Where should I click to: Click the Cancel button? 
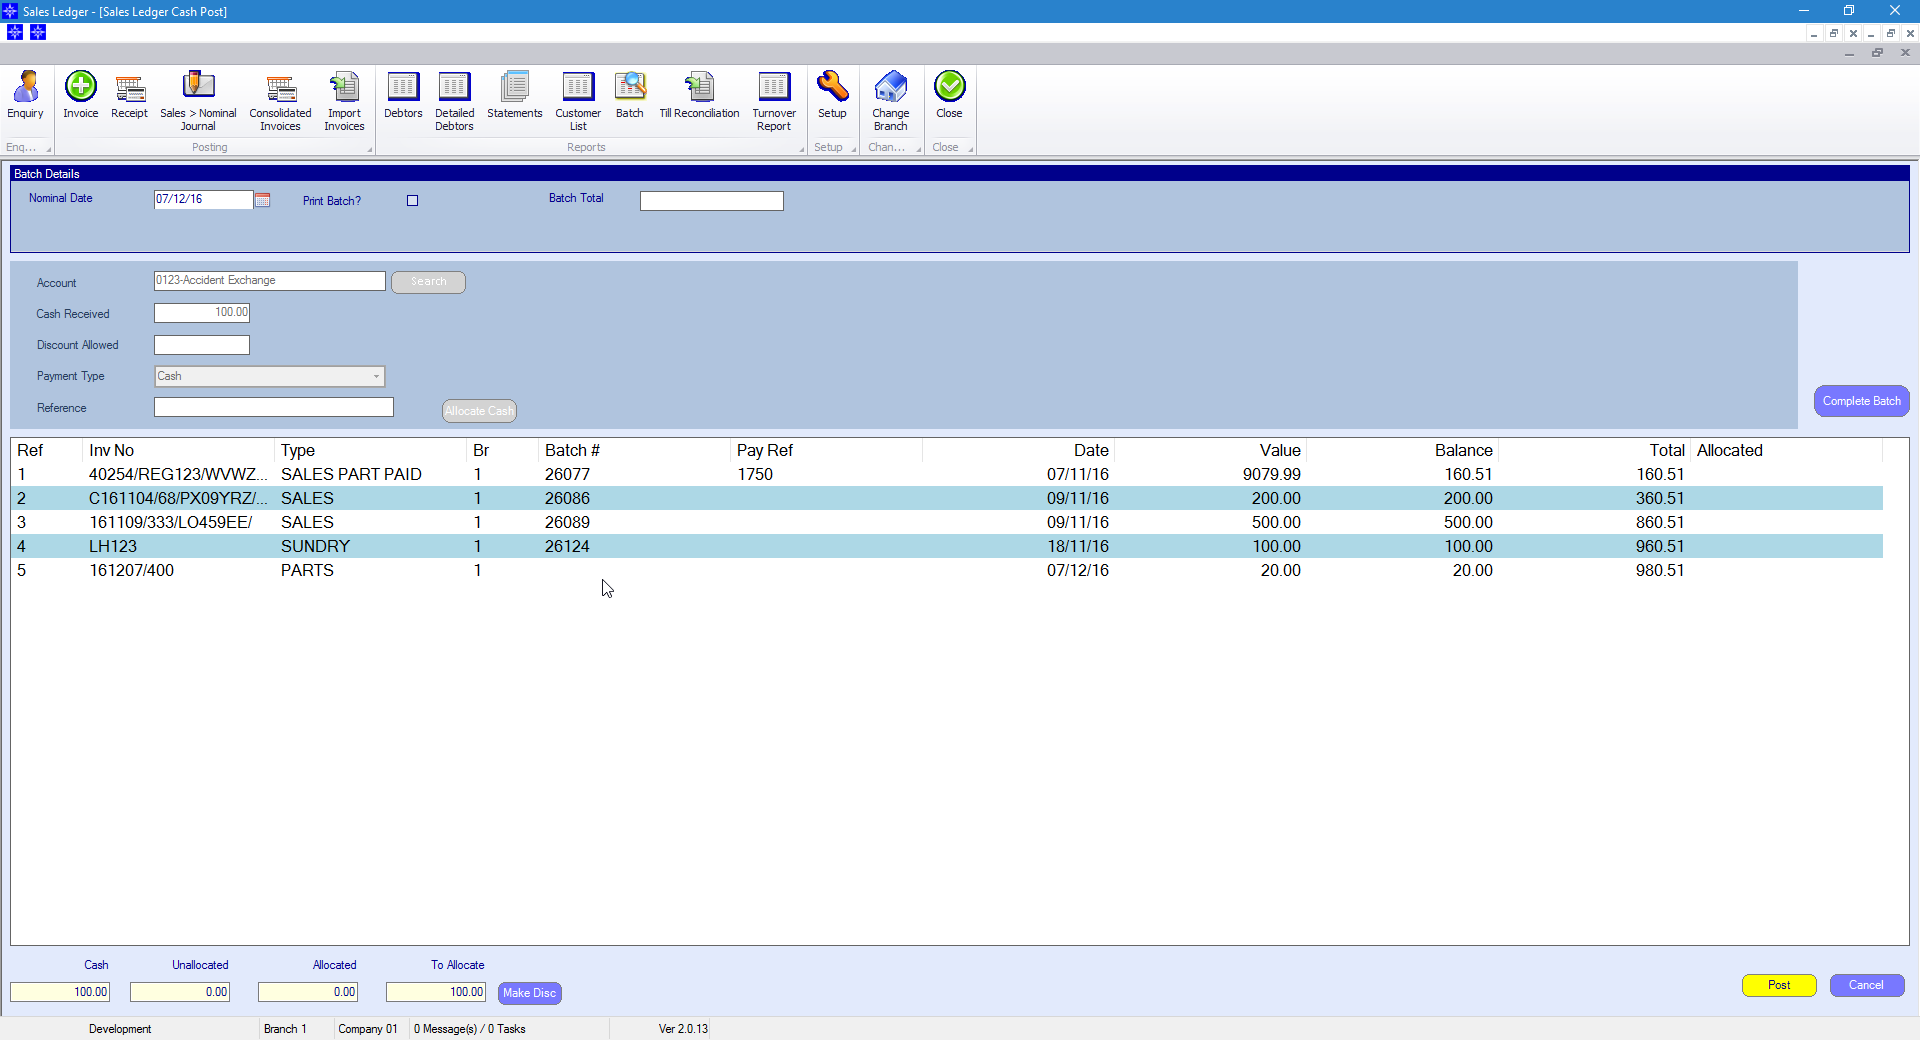(x=1866, y=985)
